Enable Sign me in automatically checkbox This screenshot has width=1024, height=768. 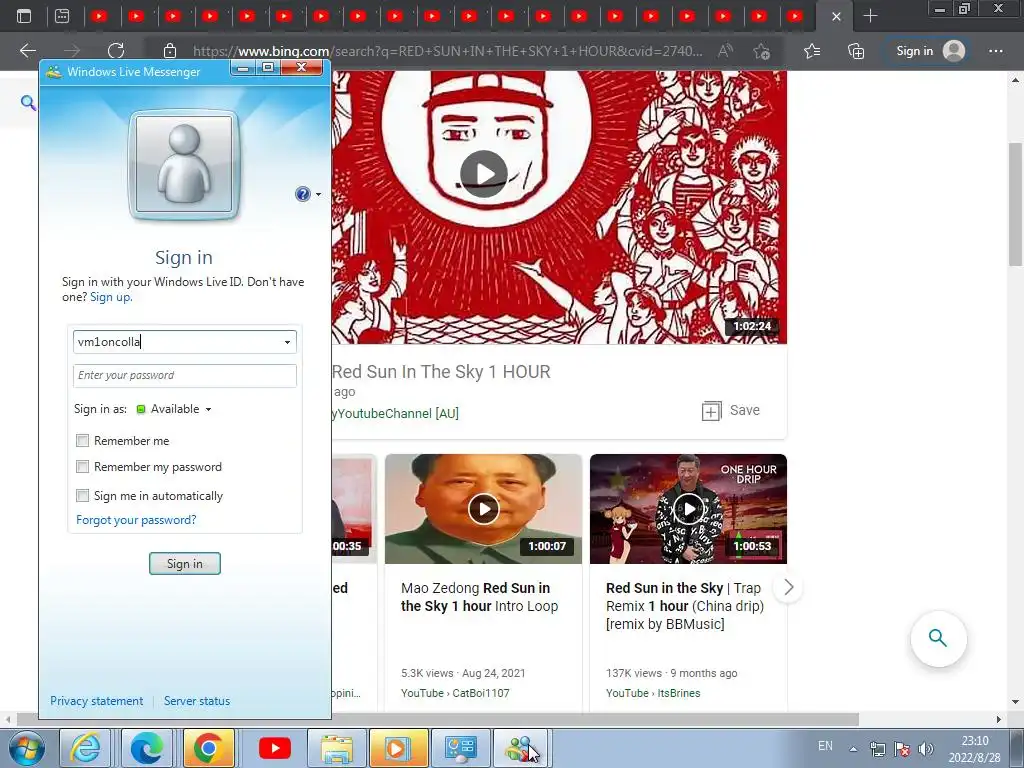(82, 496)
